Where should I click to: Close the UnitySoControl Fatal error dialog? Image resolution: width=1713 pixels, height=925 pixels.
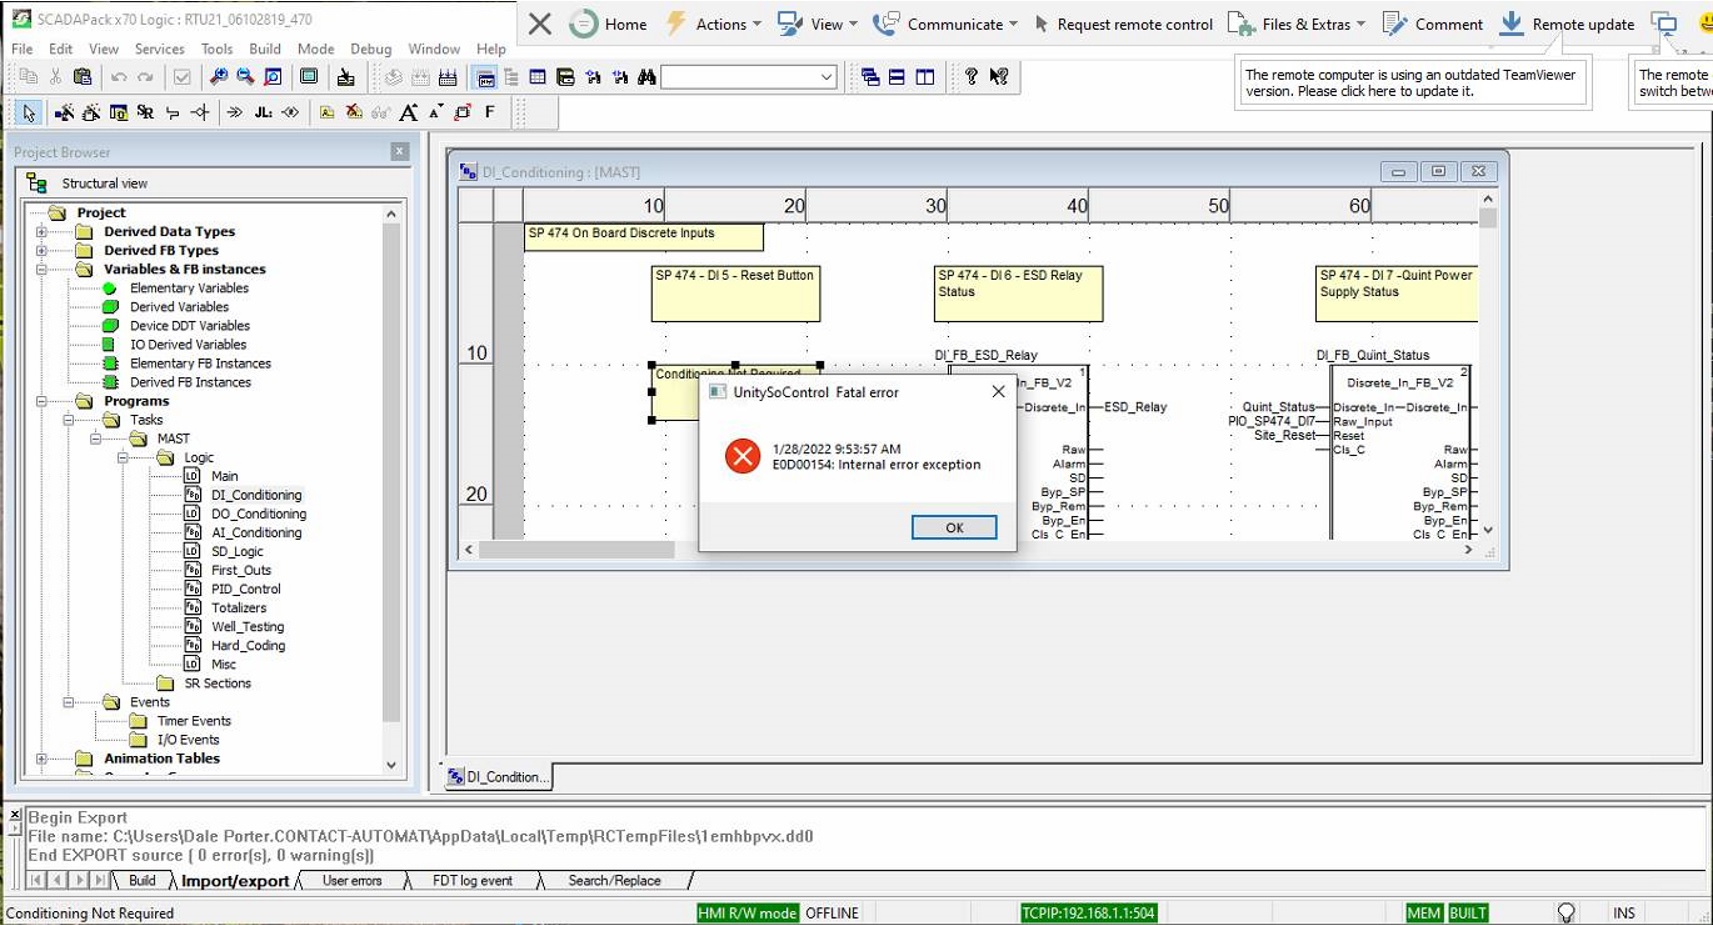[998, 392]
